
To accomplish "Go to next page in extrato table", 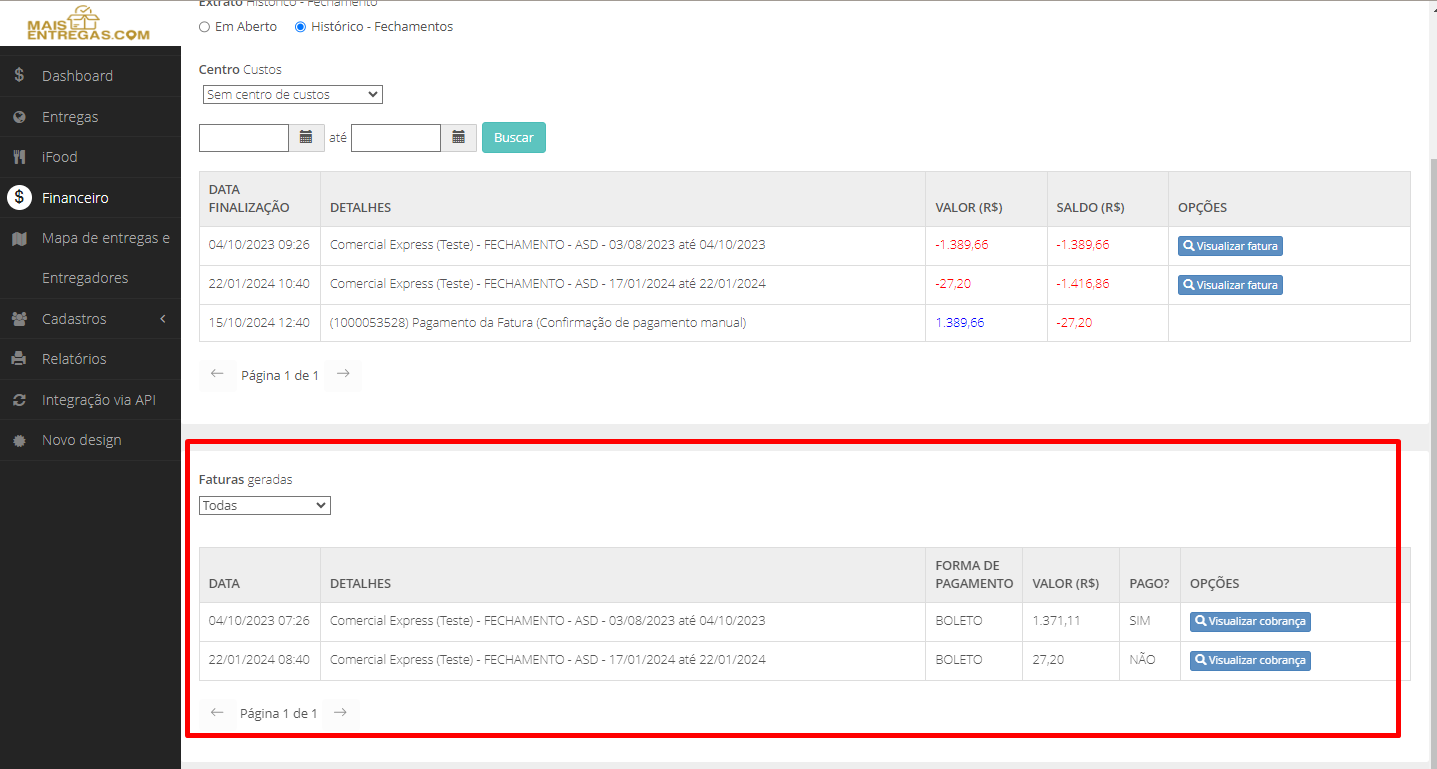I will [x=343, y=374].
